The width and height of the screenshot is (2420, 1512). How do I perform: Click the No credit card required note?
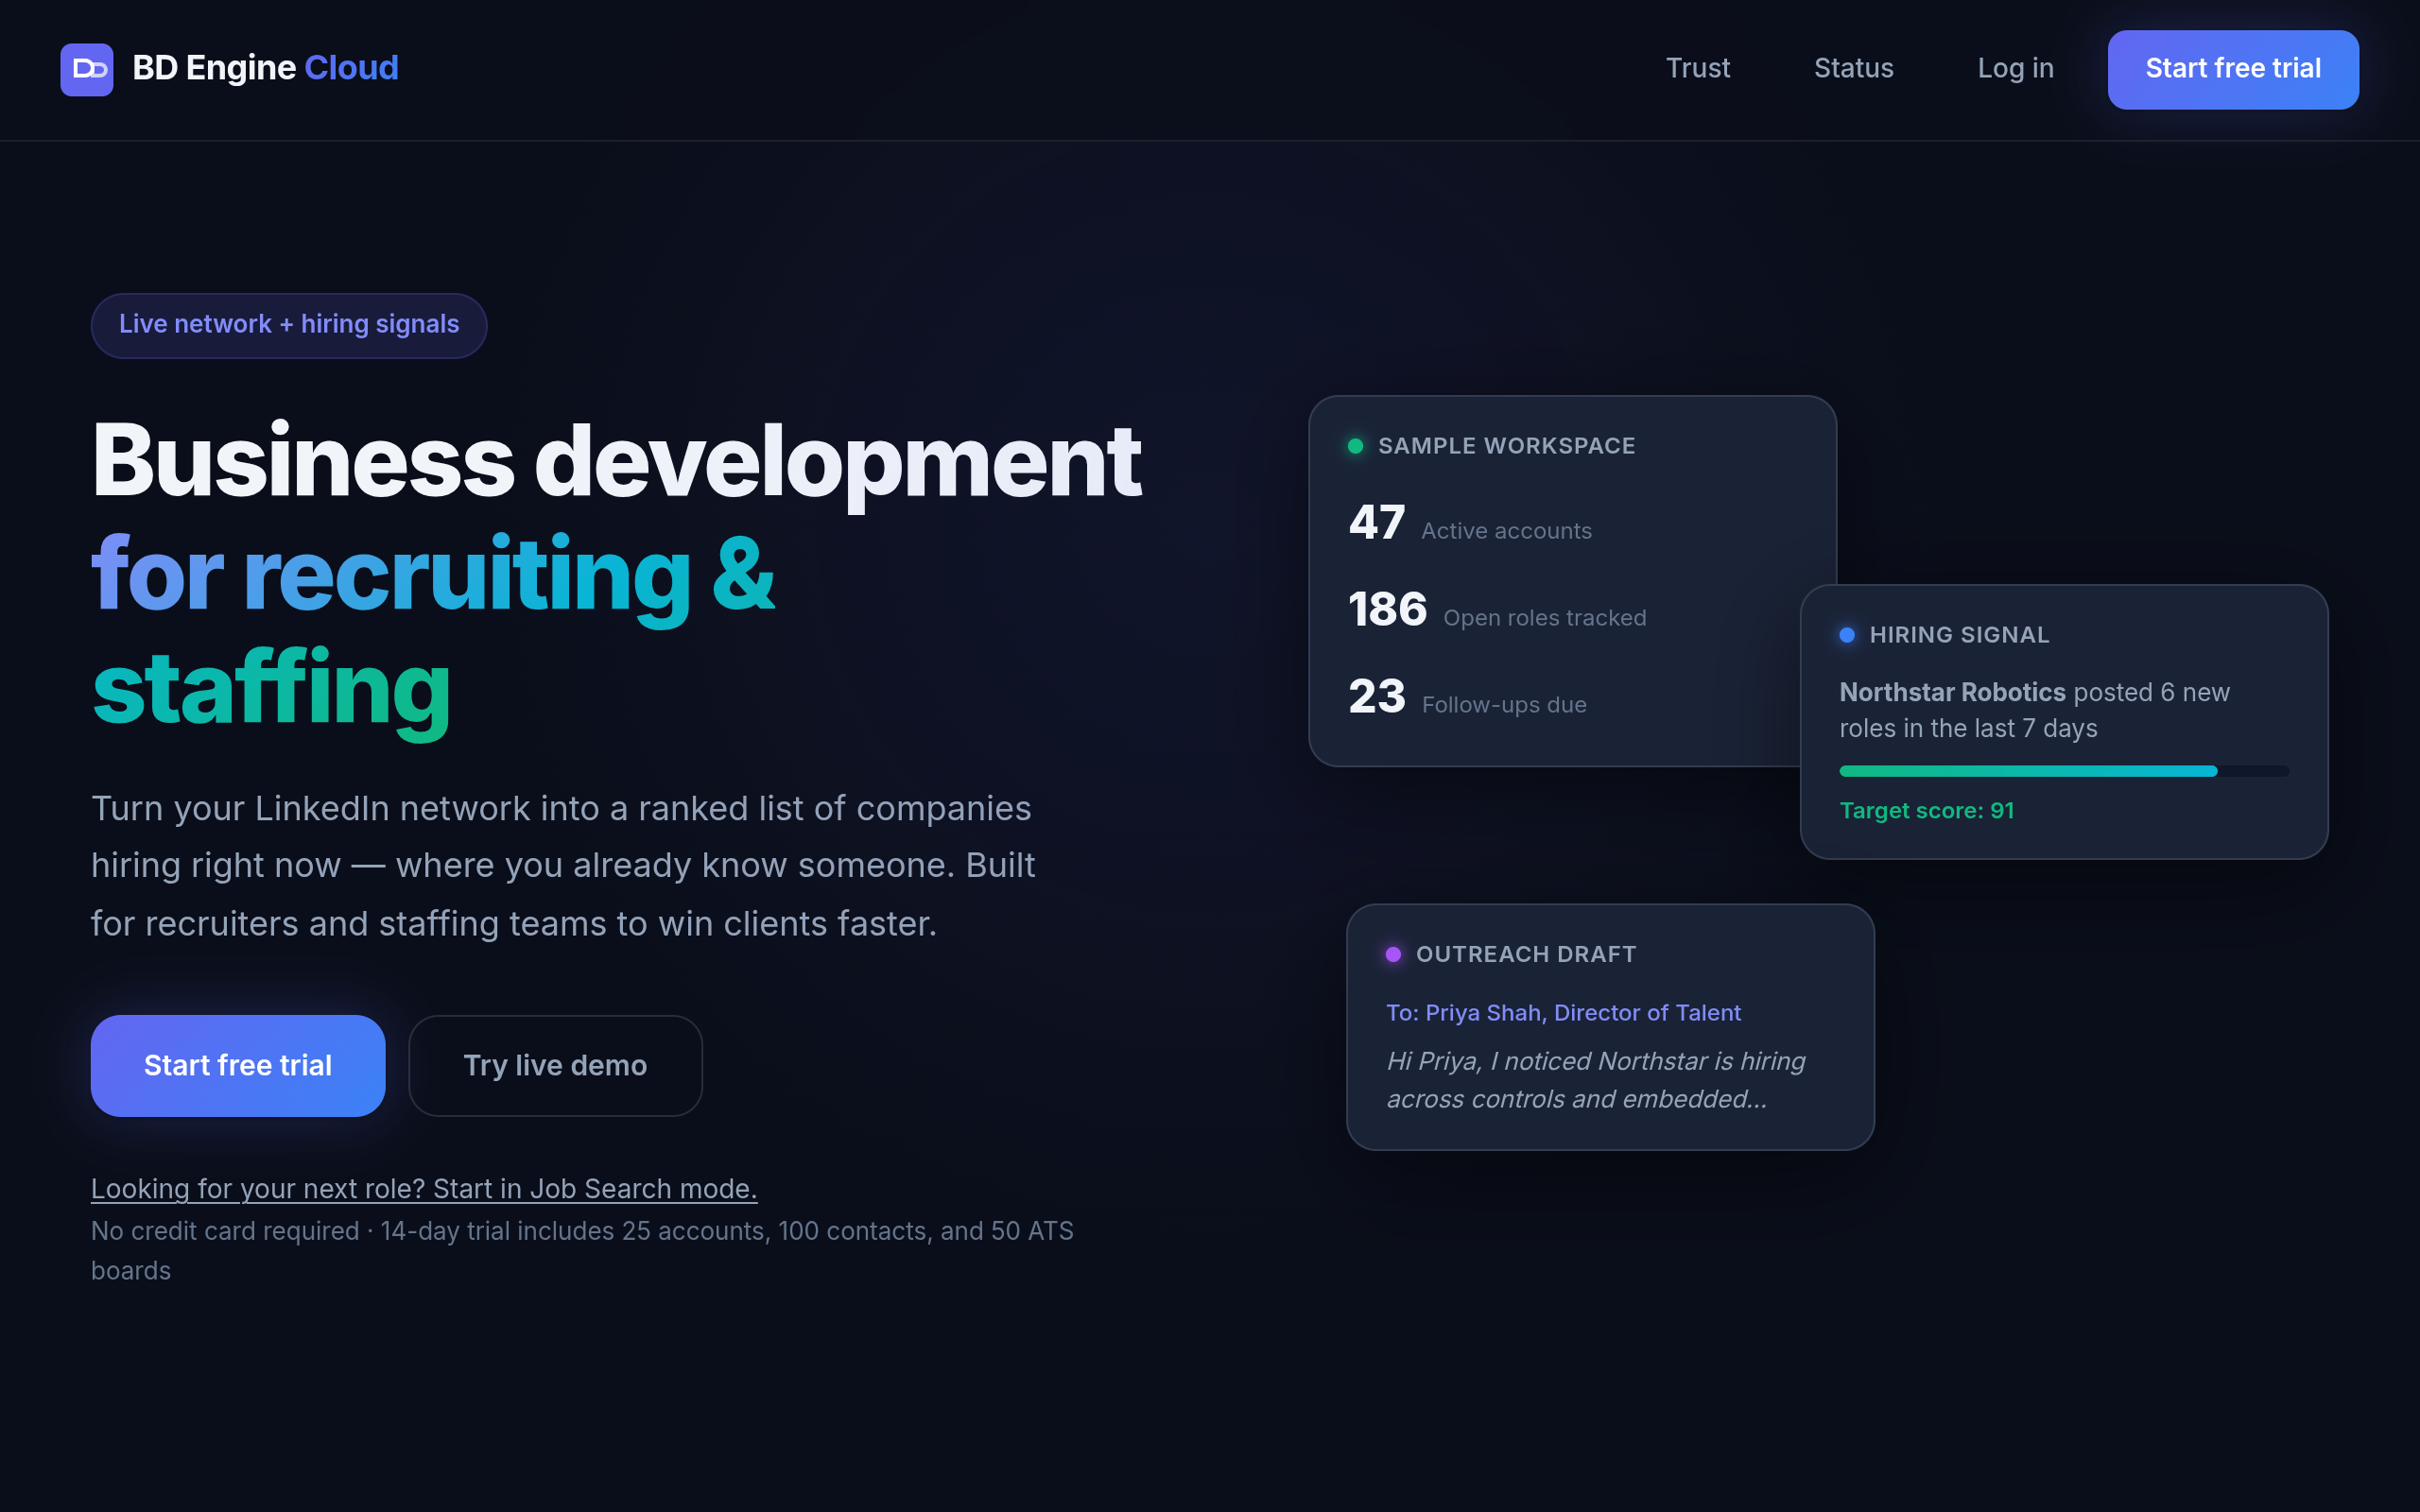[582, 1251]
